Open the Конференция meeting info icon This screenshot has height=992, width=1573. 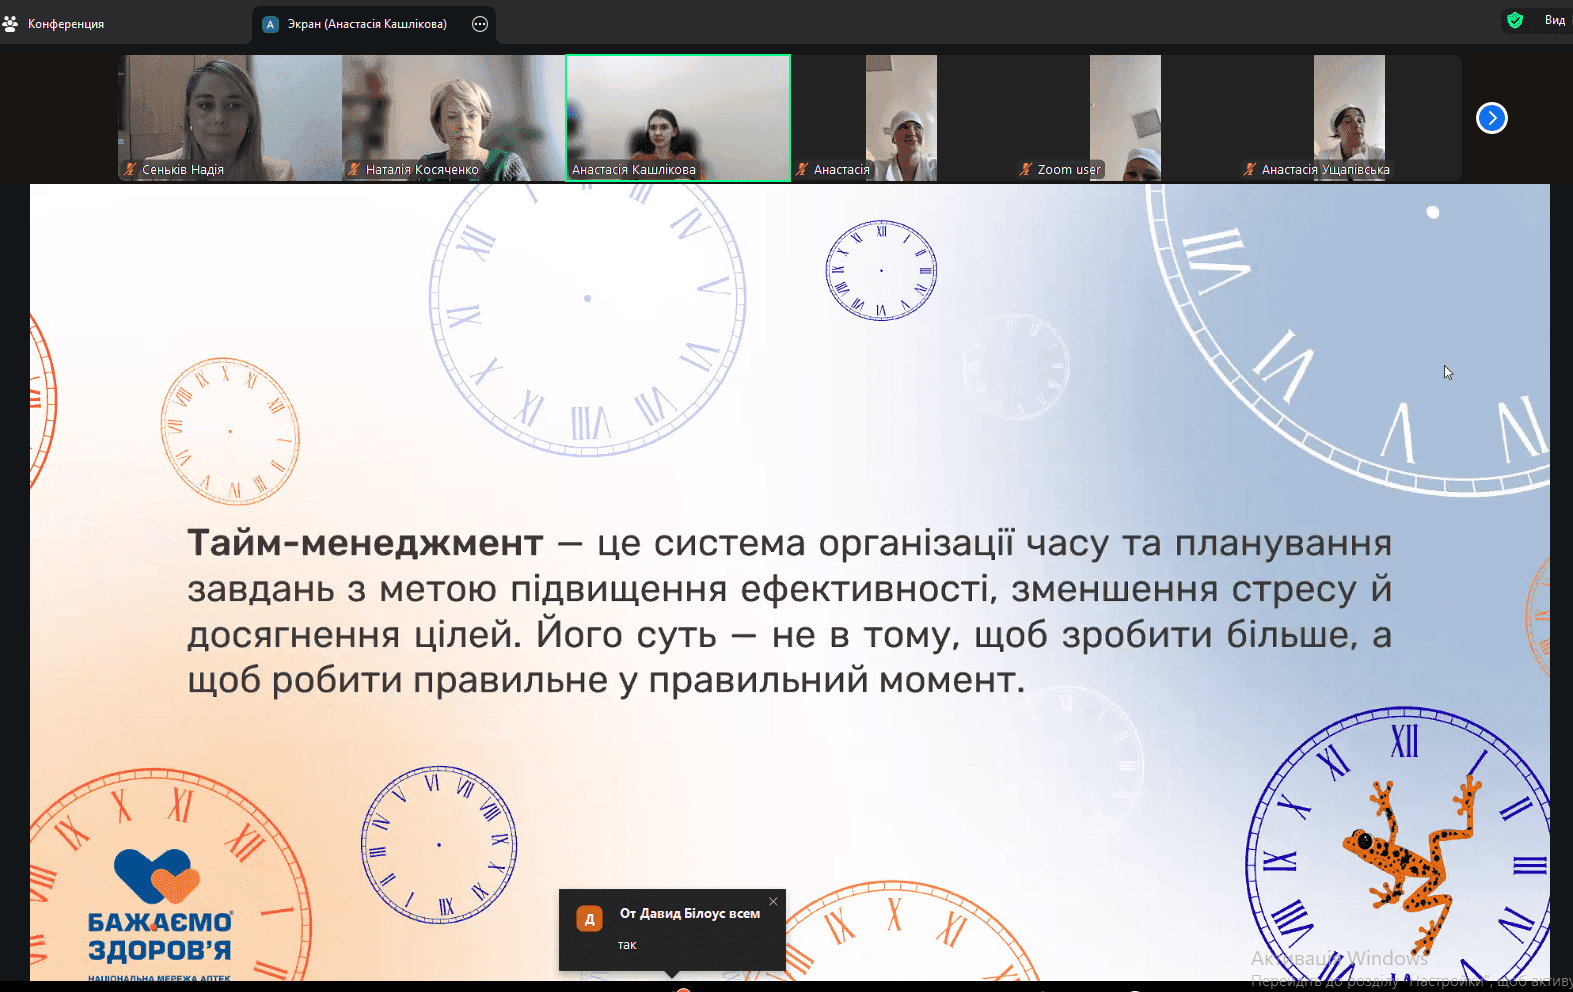click(x=10, y=23)
